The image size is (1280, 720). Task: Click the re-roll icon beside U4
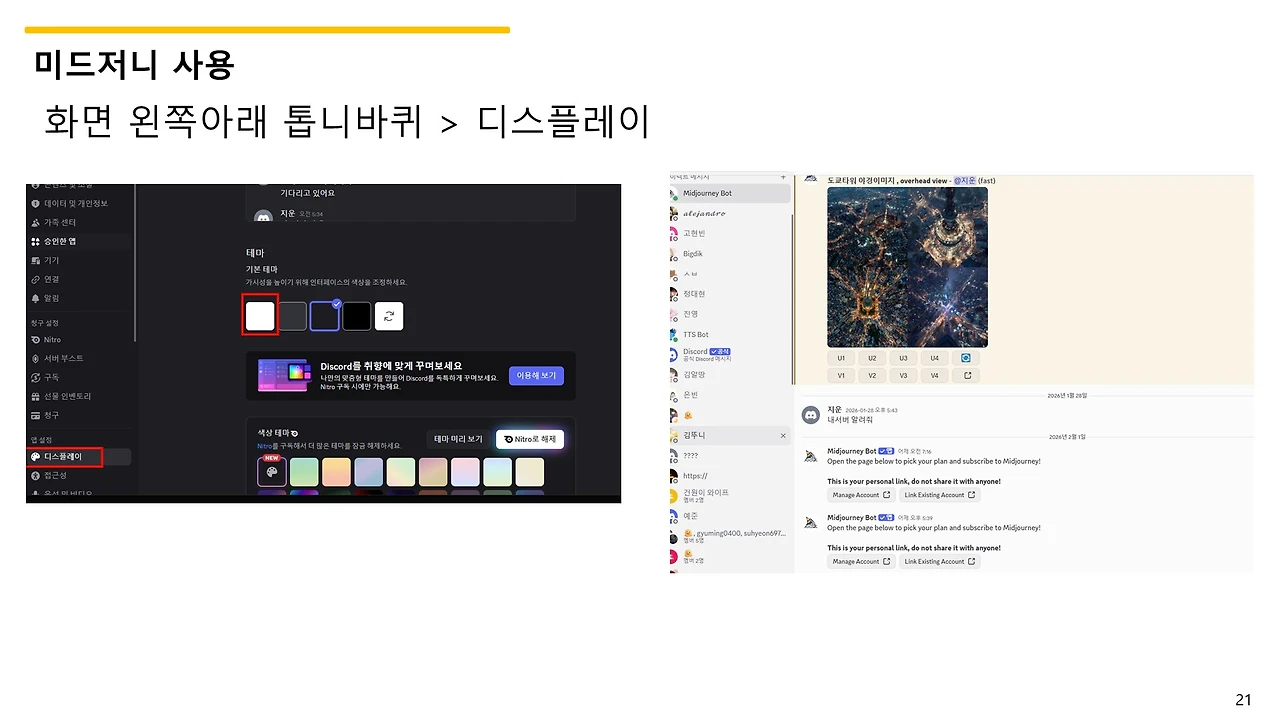[x=966, y=358]
